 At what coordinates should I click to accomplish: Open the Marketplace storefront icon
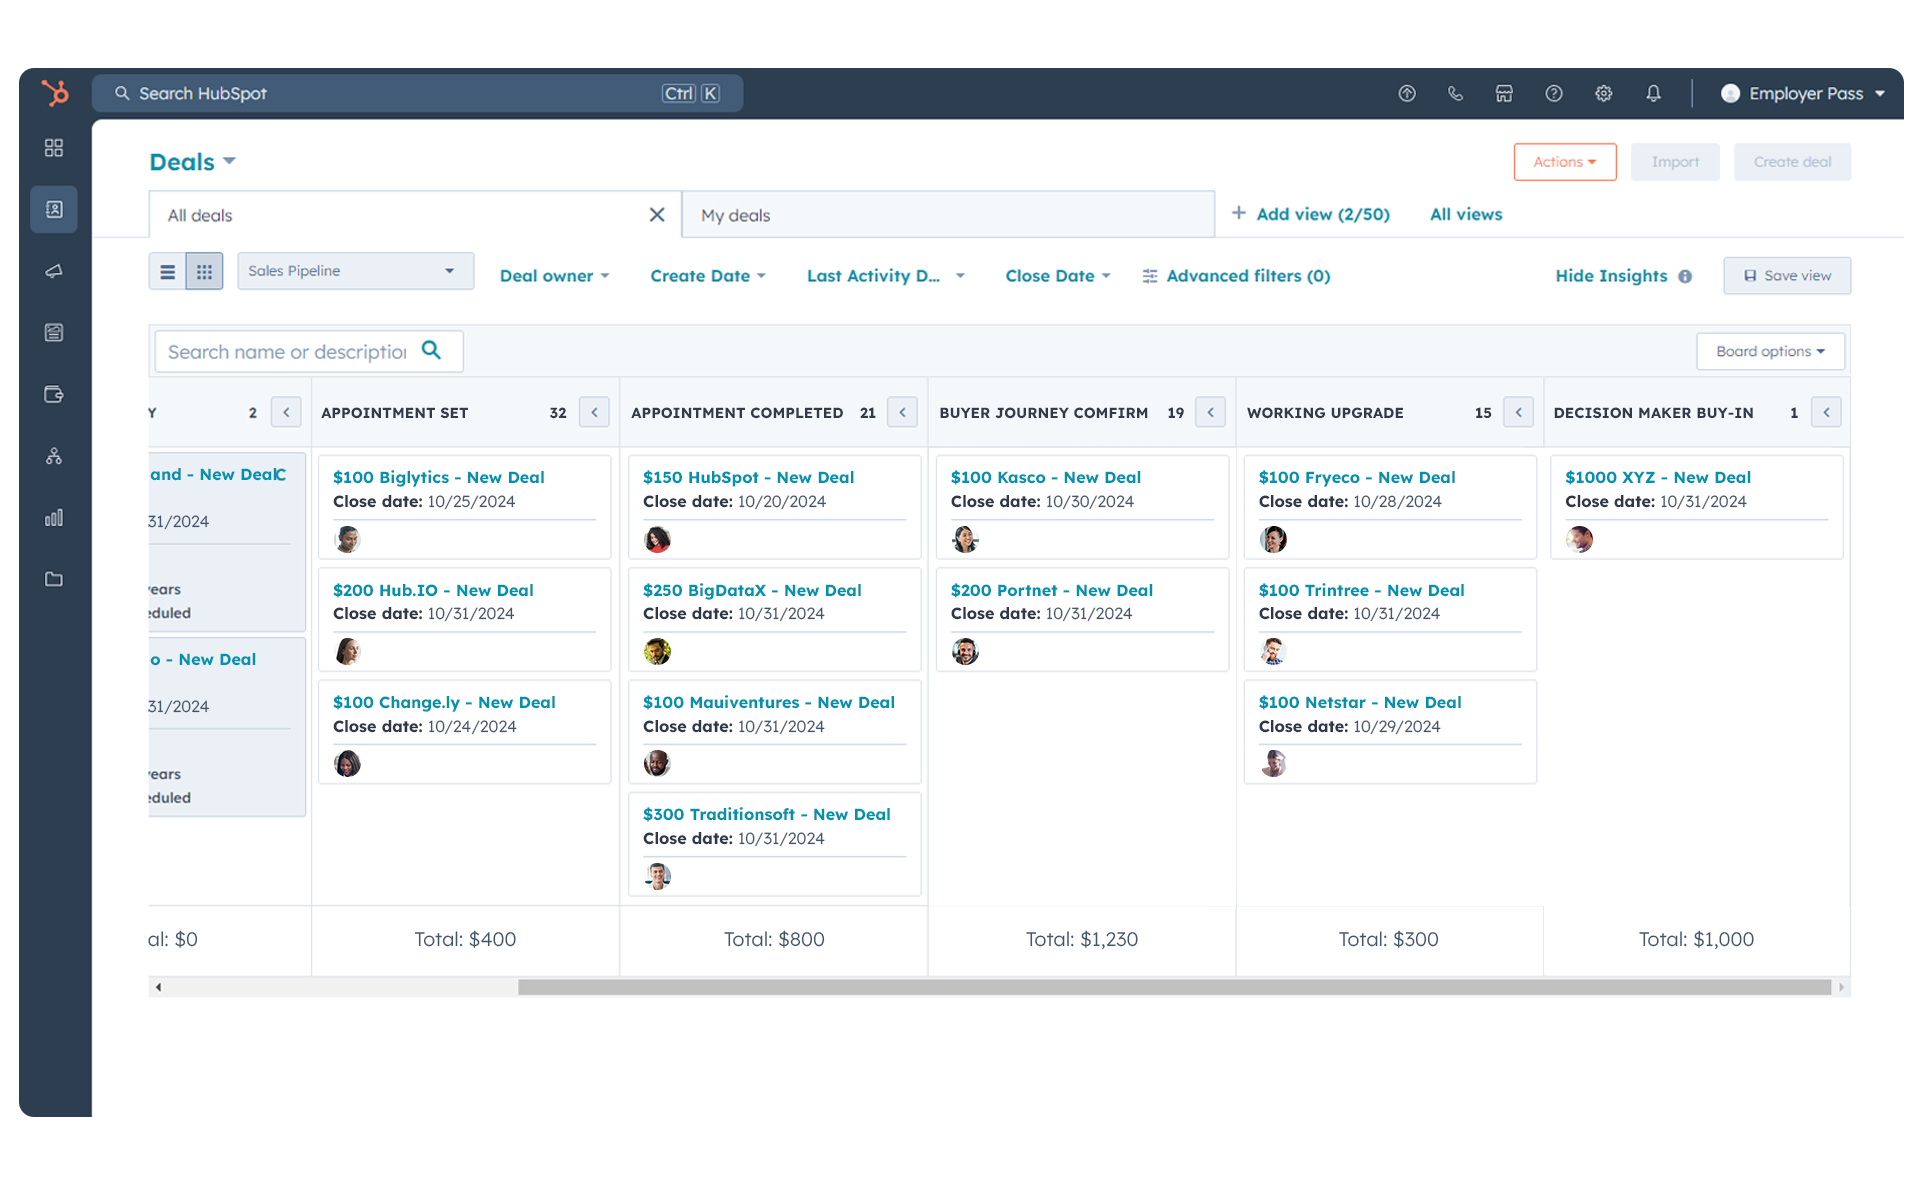click(1504, 93)
